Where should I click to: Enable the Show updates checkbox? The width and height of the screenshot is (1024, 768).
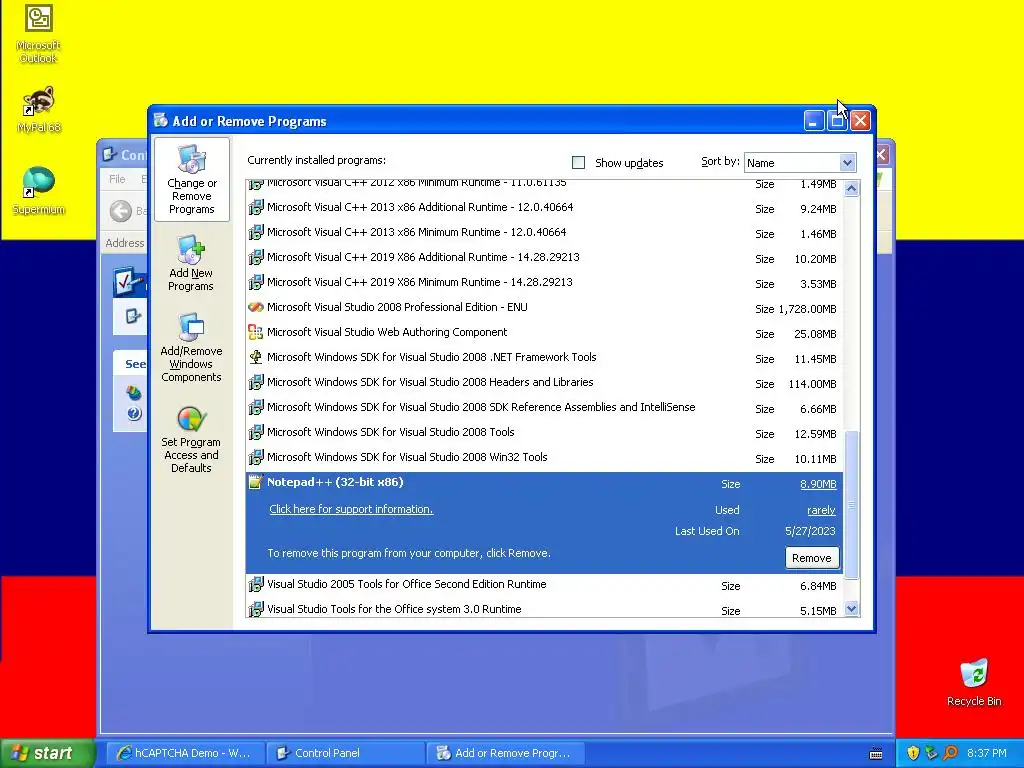(x=578, y=163)
